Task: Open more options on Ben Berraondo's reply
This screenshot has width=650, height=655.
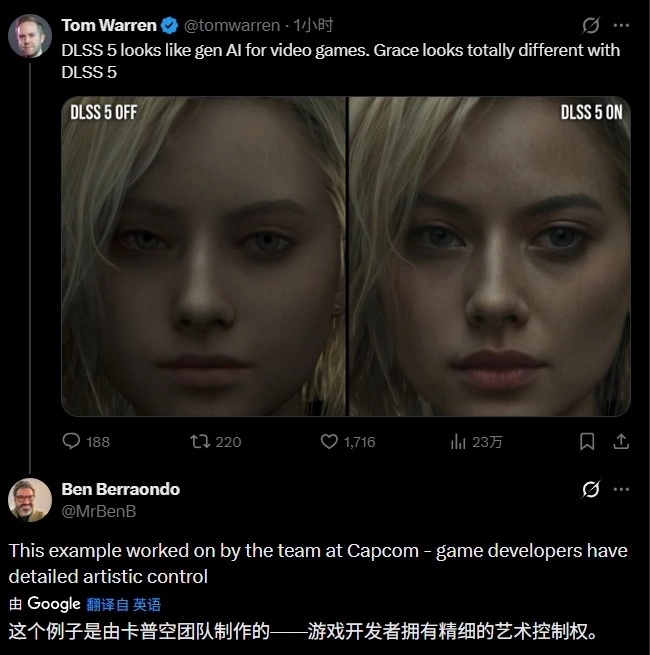Action: coord(621,489)
